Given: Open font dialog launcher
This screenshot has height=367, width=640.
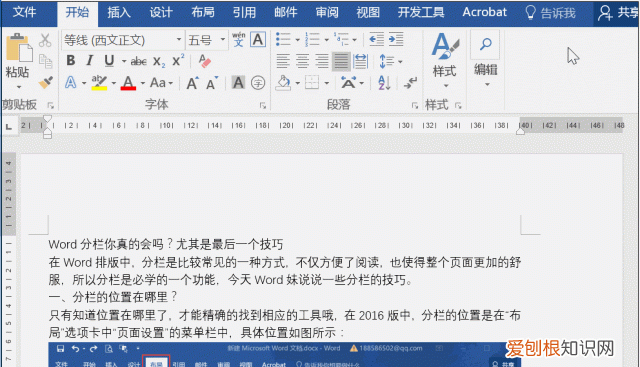Looking at the screenshot, I should (x=262, y=106).
